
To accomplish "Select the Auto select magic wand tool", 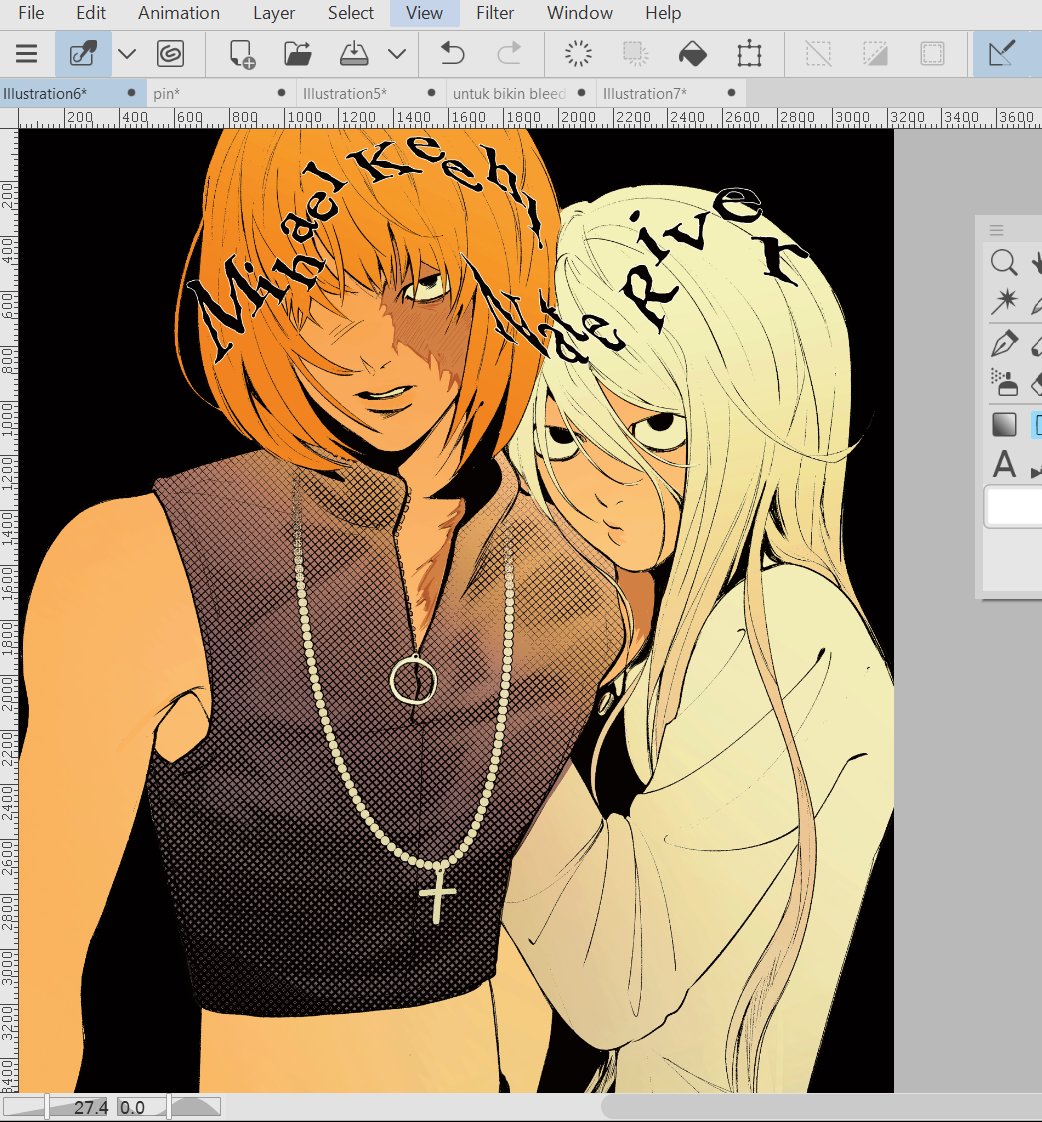I will click(x=1004, y=301).
